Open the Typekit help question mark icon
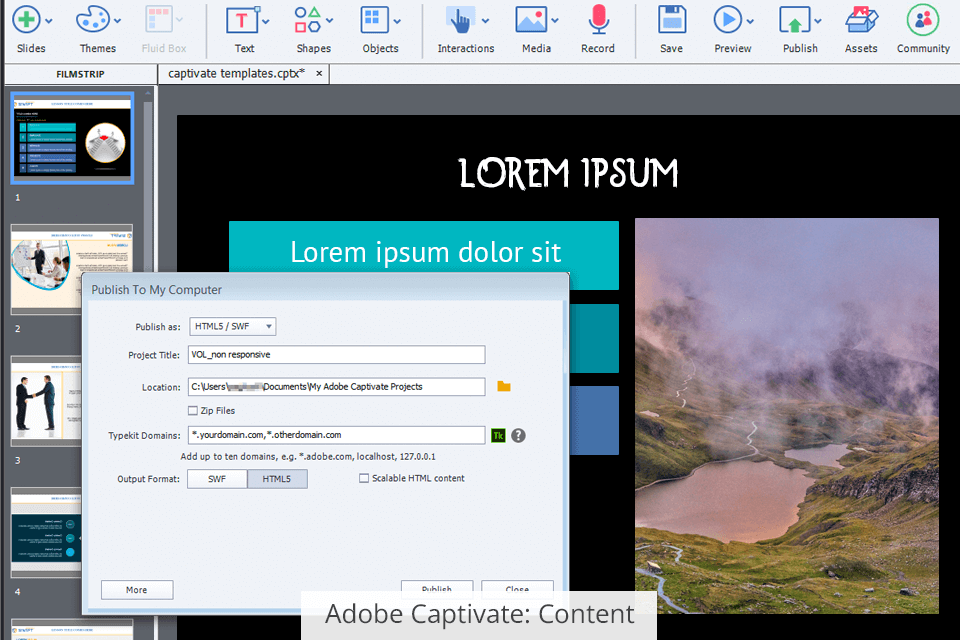The width and height of the screenshot is (960, 640). click(519, 435)
